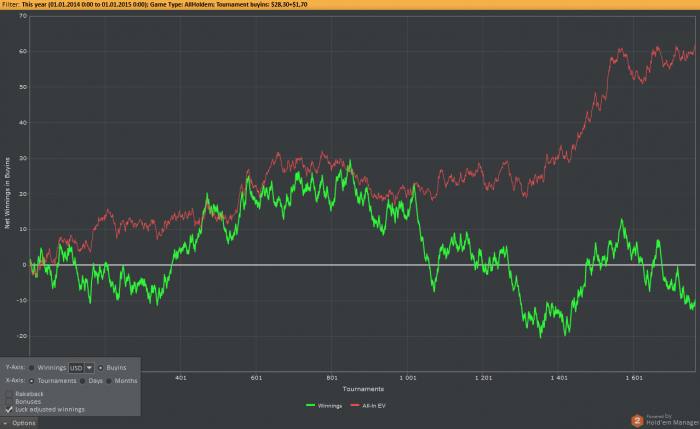Screen dimensions: 700x429
Task: Click y-axis tick label -20
Action: 22,336
